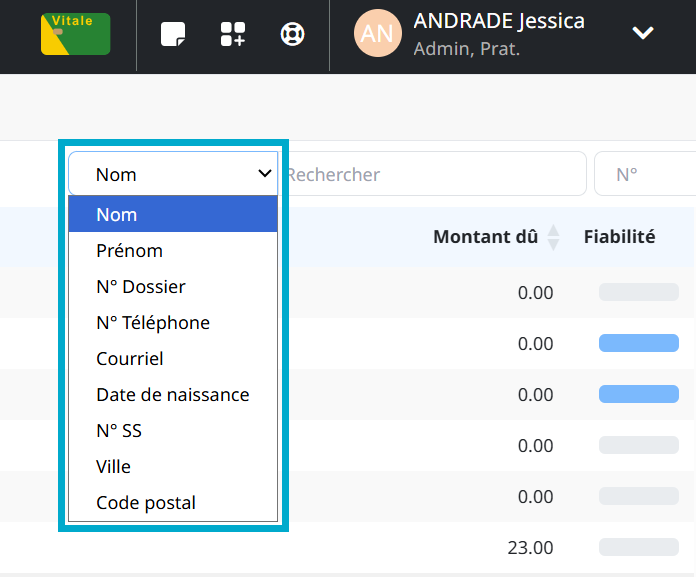696x577 pixels.
Task: Choose N° SS search criterion
Action: [x=118, y=431]
